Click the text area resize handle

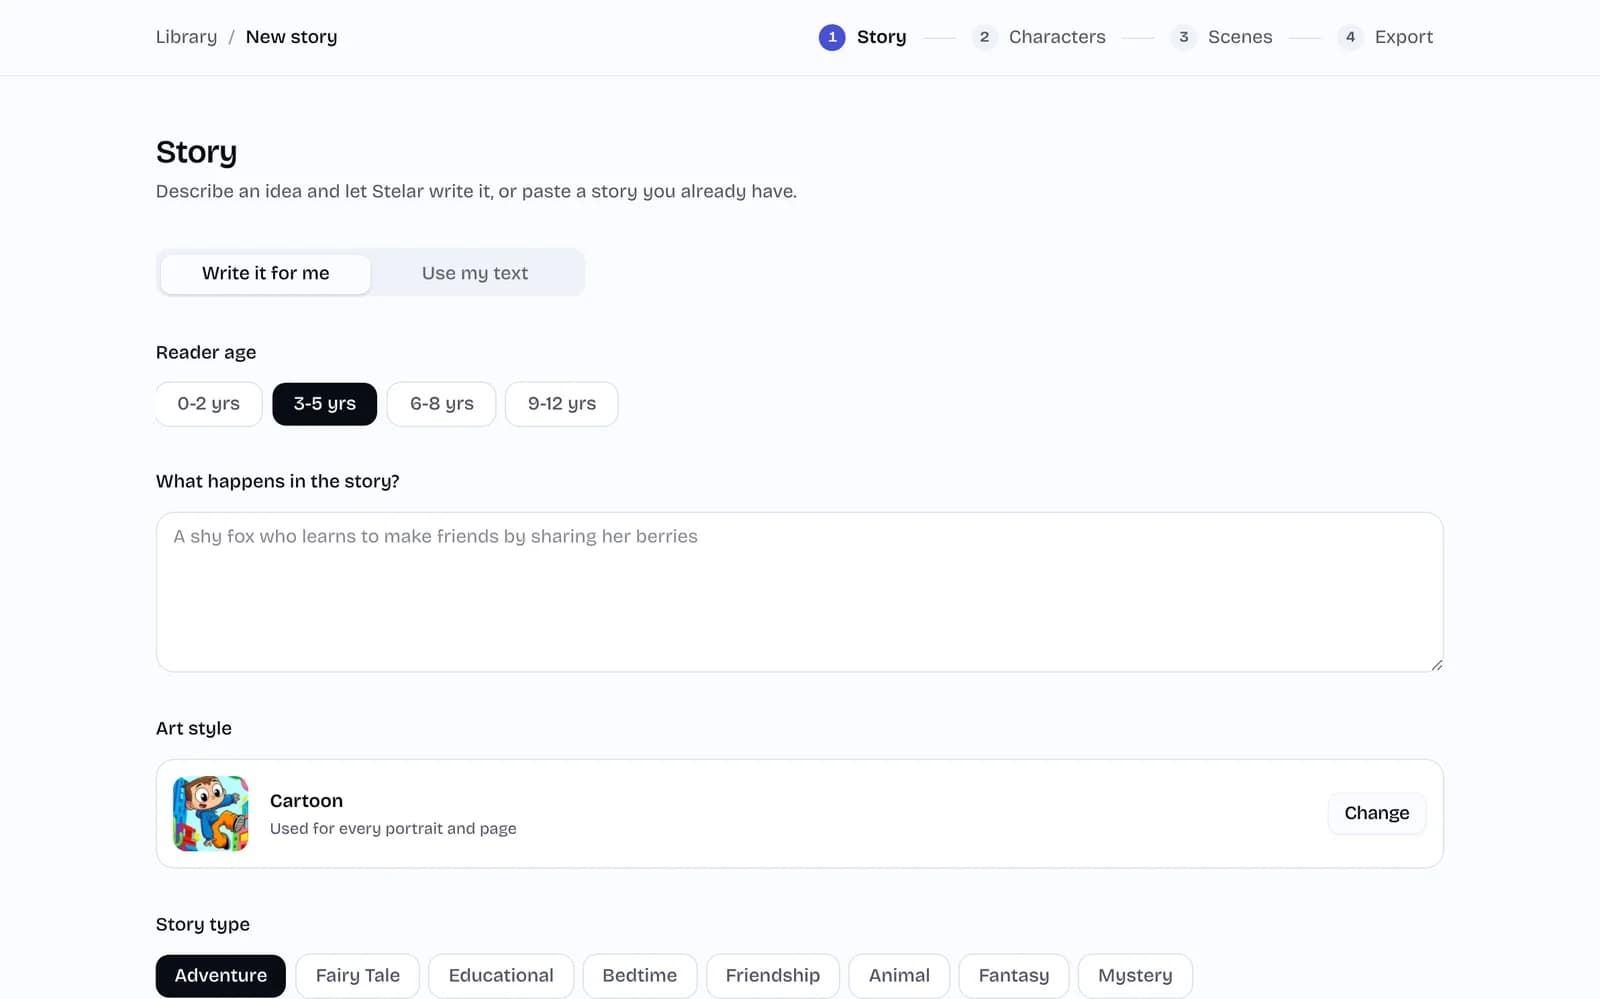pyautogui.click(x=1436, y=664)
